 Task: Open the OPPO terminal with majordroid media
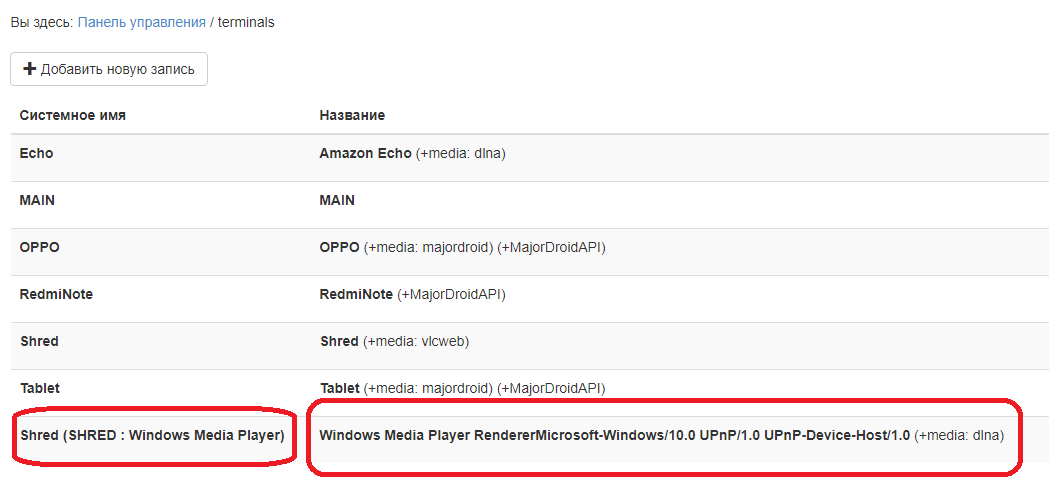pos(339,247)
